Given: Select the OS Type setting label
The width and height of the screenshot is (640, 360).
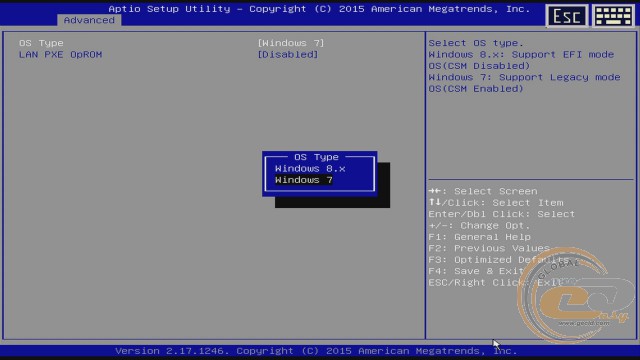Looking at the screenshot, I should (41, 43).
